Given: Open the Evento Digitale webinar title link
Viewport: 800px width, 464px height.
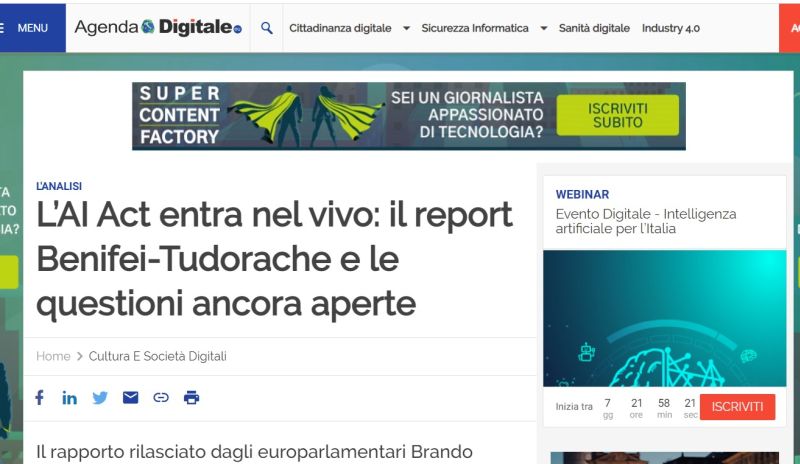Looking at the screenshot, I should [645, 221].
